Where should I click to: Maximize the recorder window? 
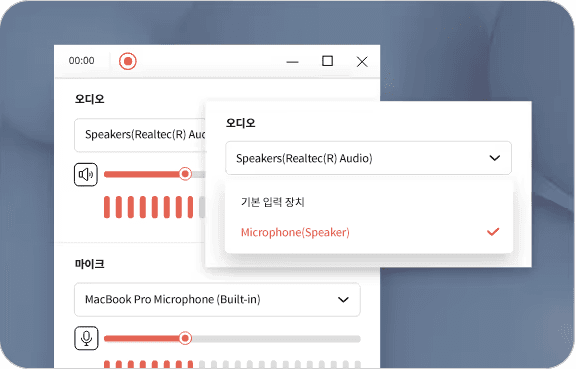[327, 61]
